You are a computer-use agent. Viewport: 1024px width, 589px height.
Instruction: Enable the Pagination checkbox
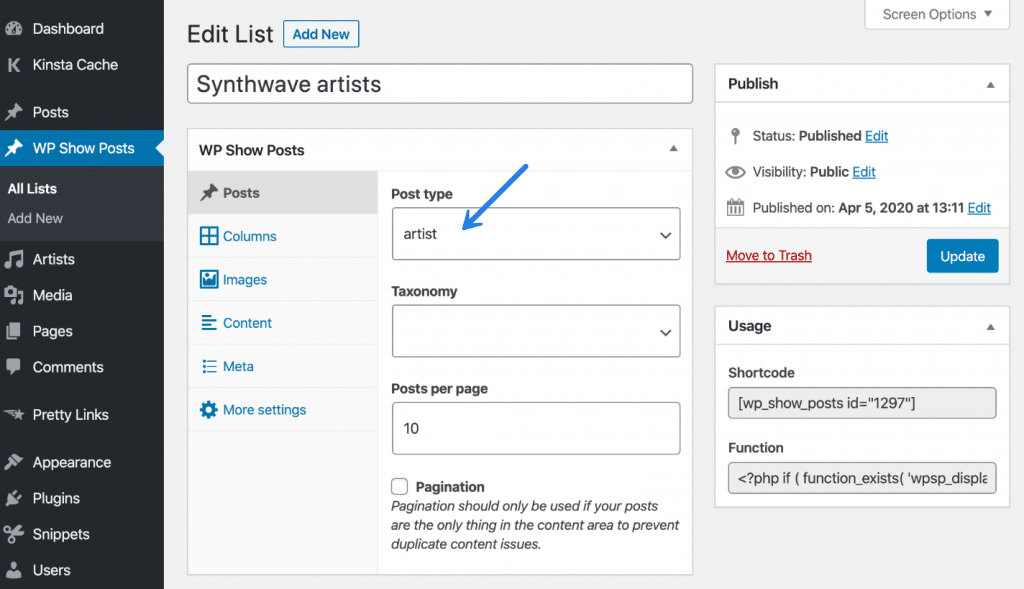coord(400,486)
